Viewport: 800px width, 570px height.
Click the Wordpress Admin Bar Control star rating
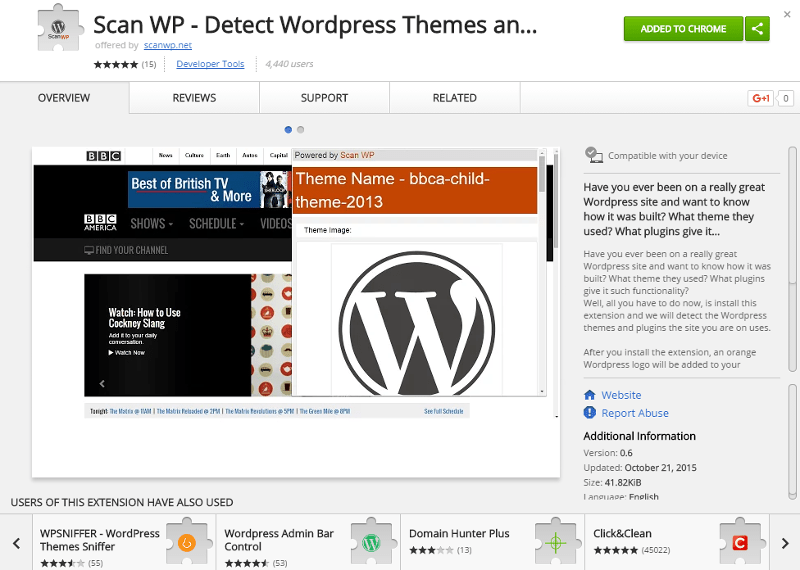pyautogui.click(x=247, y=563)
